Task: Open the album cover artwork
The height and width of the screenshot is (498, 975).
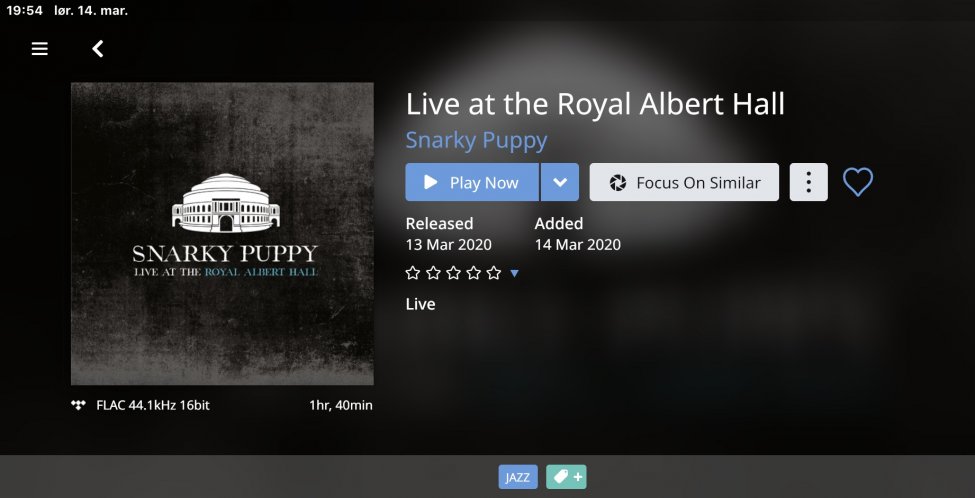Action: point(222,234)
